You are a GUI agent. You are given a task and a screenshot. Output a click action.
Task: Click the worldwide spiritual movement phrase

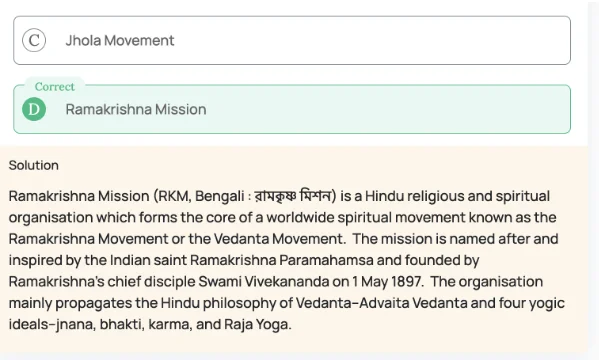366,217
